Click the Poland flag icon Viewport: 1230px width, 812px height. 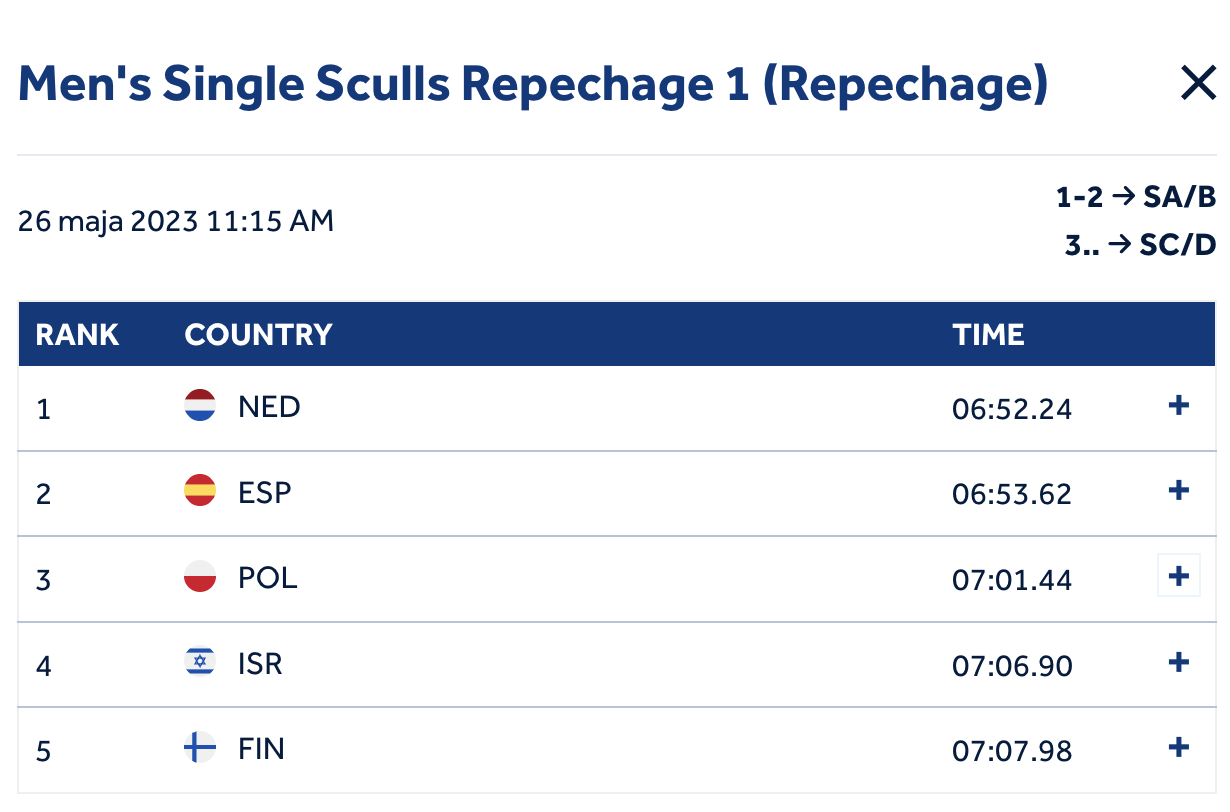[200, 576]
